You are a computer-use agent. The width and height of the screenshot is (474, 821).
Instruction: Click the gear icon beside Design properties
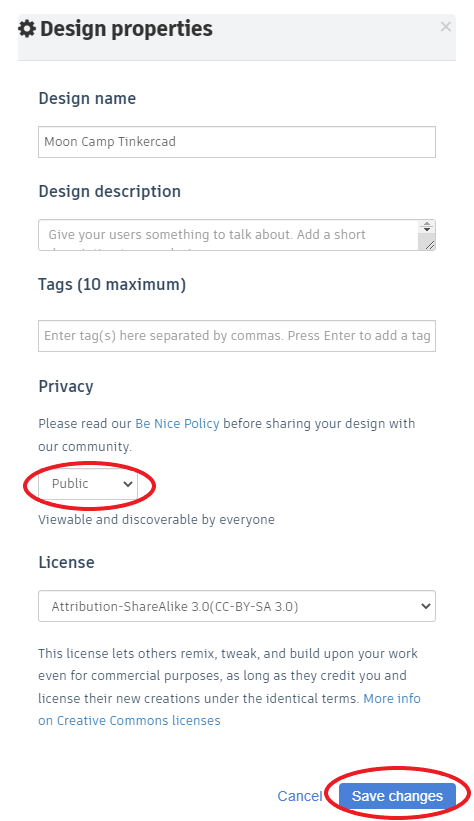click(27, 28)
